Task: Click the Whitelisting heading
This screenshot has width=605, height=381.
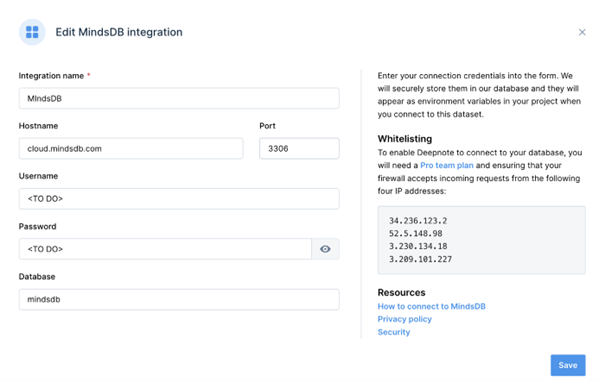Action: pos(405,139)
